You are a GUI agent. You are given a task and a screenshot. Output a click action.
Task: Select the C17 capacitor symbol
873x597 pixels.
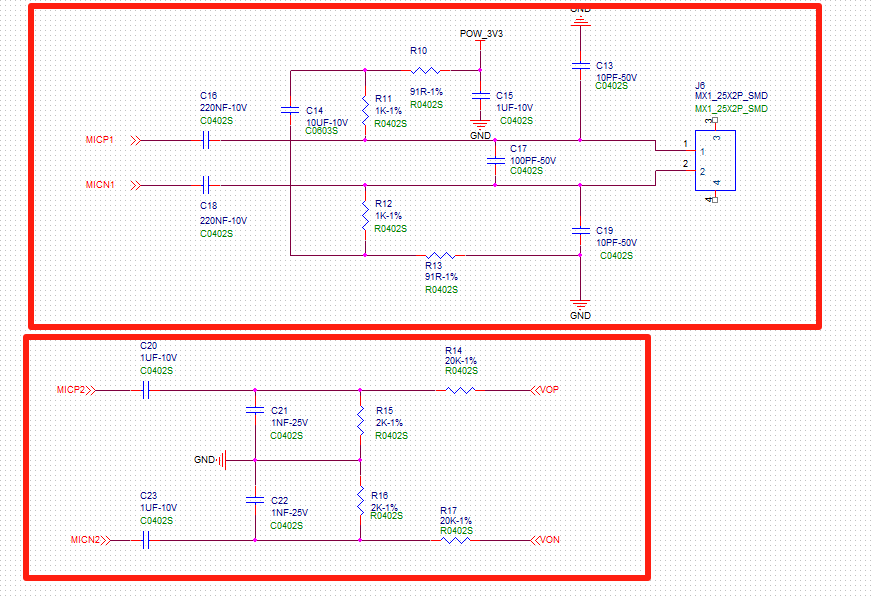(x=495, y=160)
